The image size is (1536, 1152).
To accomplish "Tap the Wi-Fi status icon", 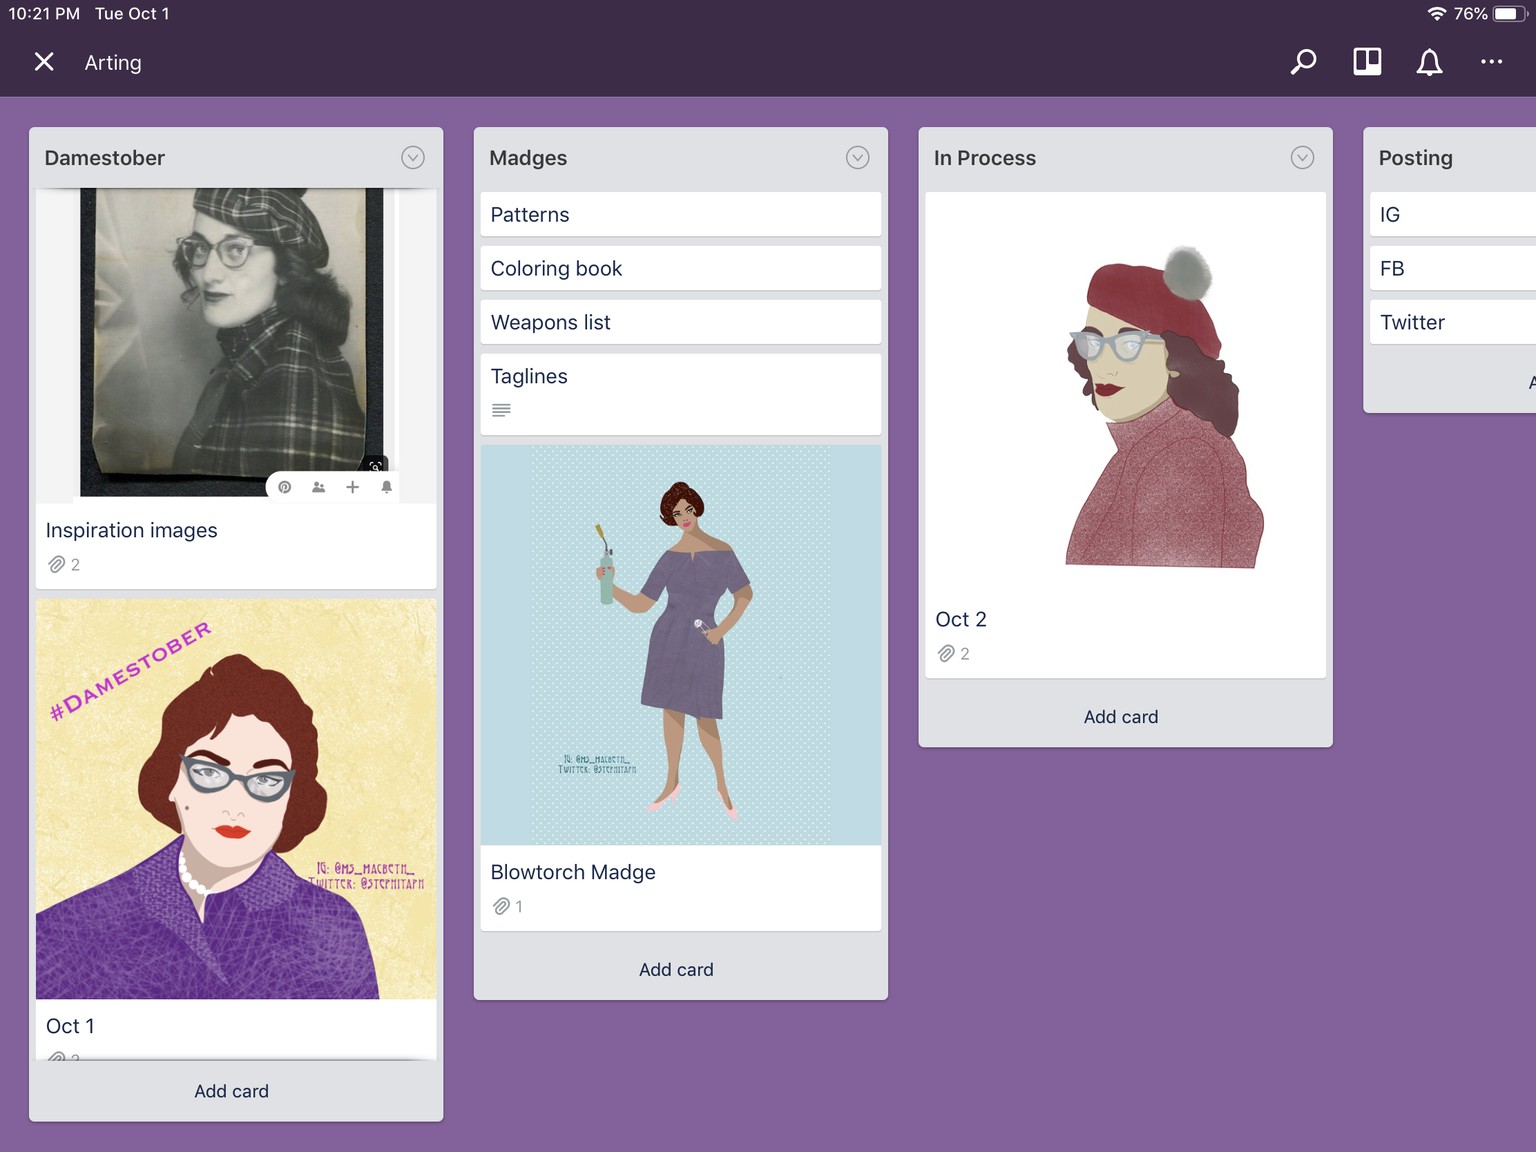I will (x=1436, y=14).
